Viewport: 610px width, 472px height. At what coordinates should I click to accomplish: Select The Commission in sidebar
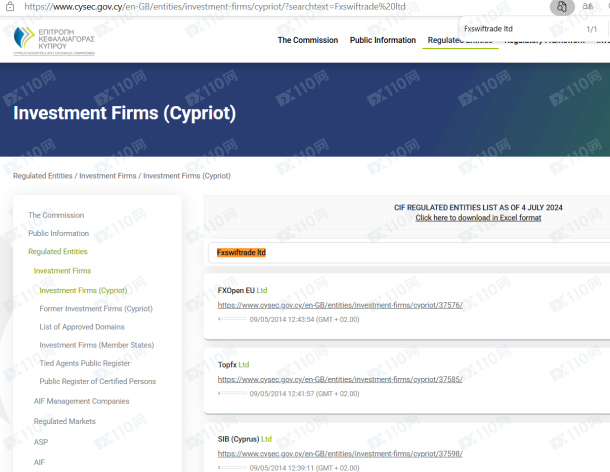pyautogui.click(x=56, y=215)
